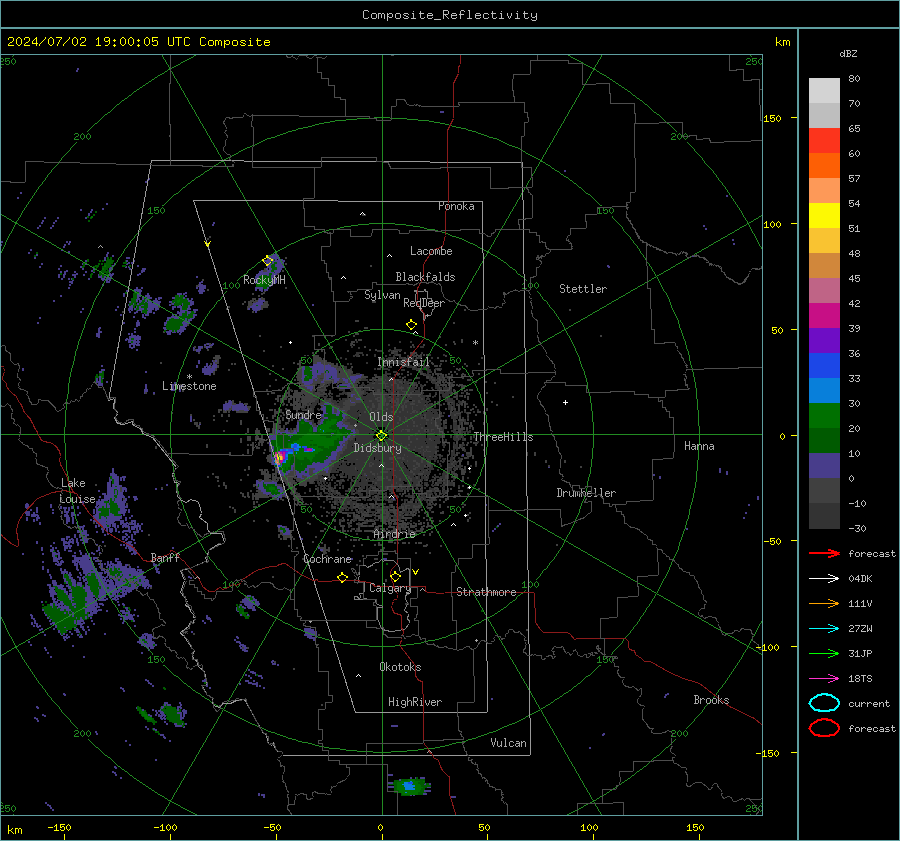Click the Innisfail city label
900x841 pixels.
[404, 362]
